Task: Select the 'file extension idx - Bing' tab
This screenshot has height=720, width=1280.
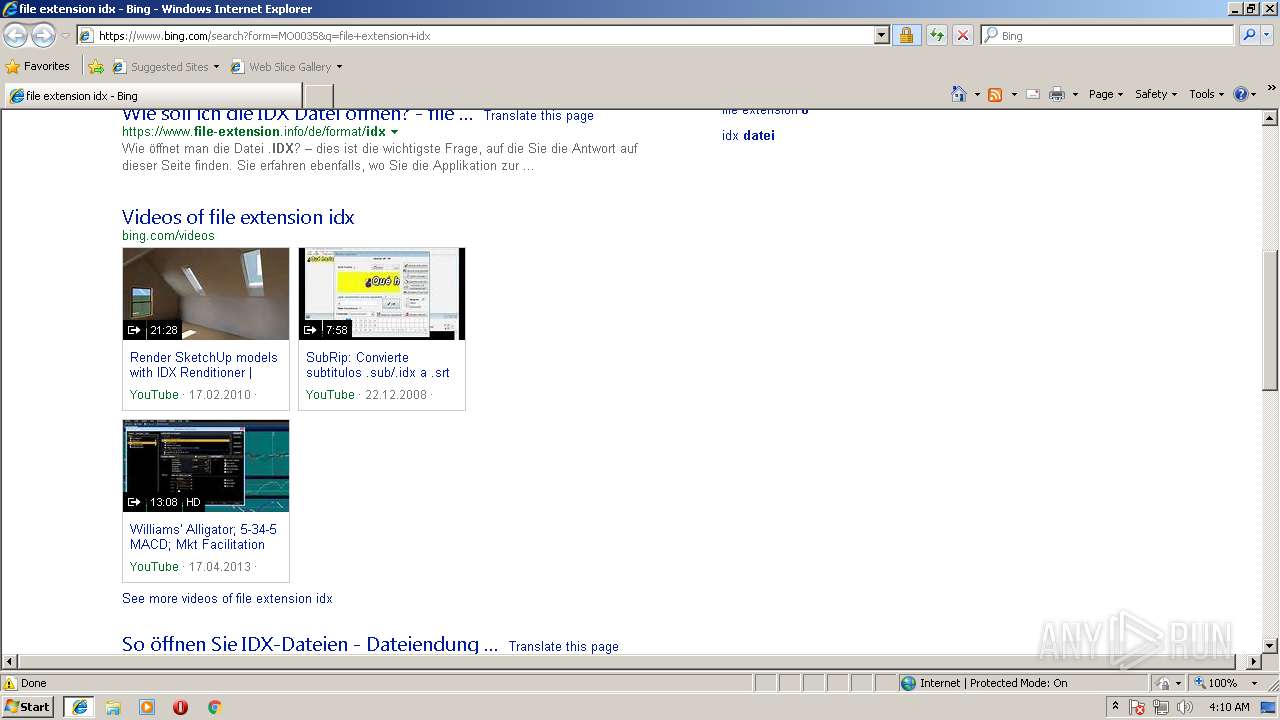Action: [152, 96]
